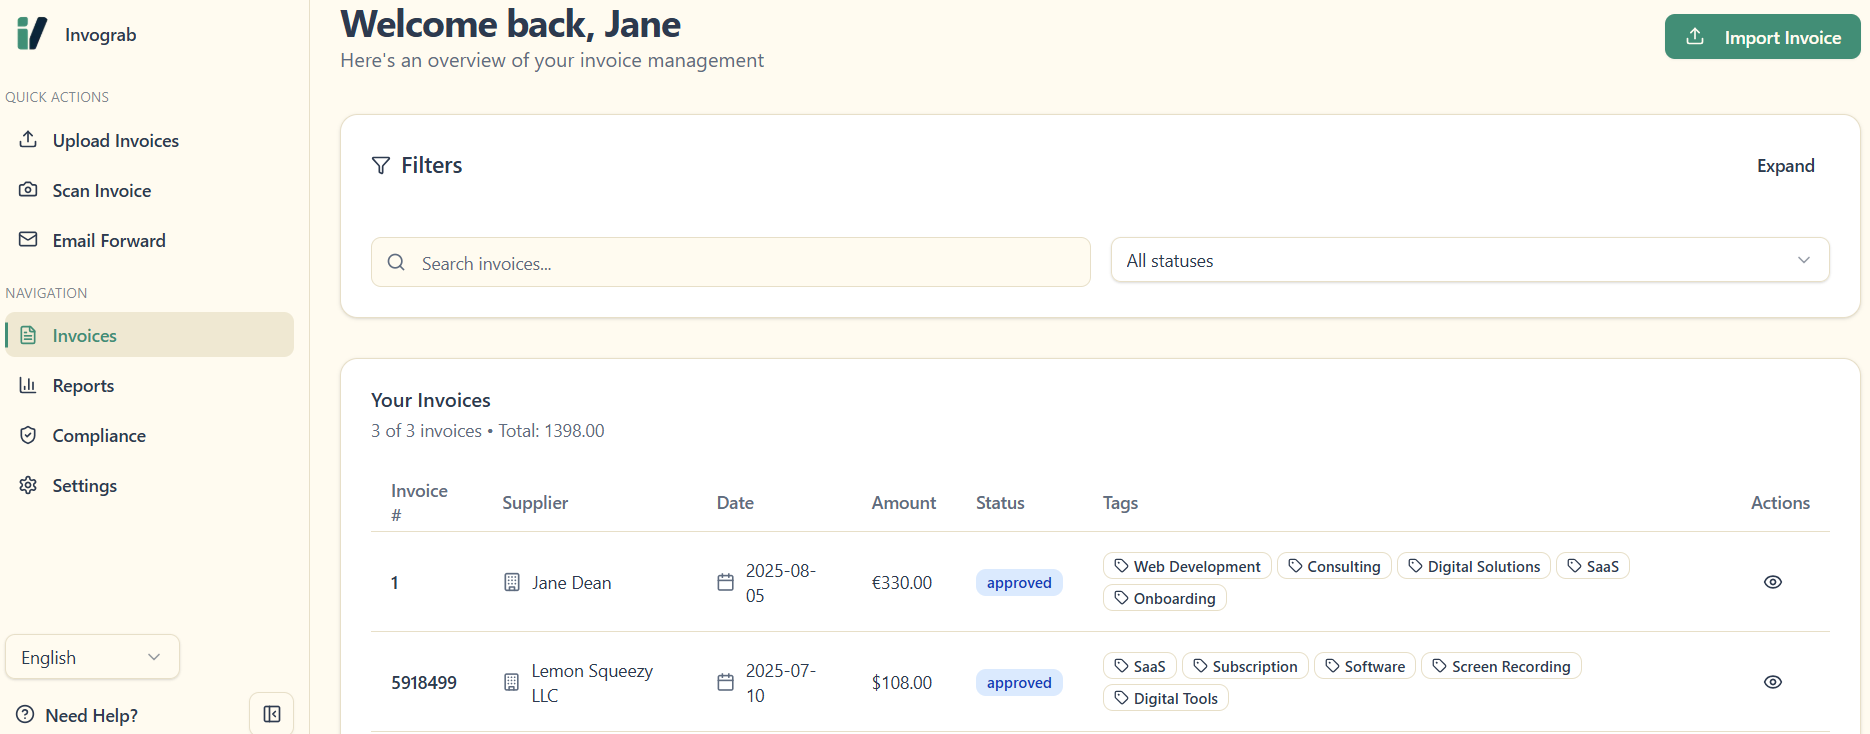Click the upload icon beside Upload Invoices
Viewport: 1870px width, 734px height.
(28, 139)
